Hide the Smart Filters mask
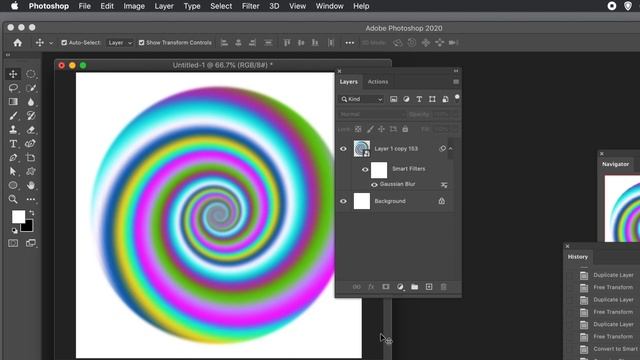Image resolution: width=640 pixels, height=360 pixels. click(x=365, y=169)
